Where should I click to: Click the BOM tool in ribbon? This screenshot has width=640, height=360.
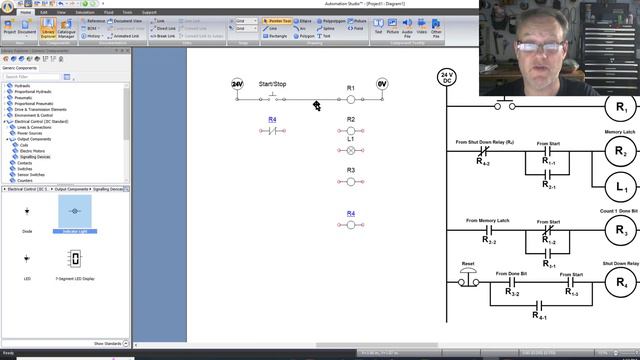(x=89, y=28)
